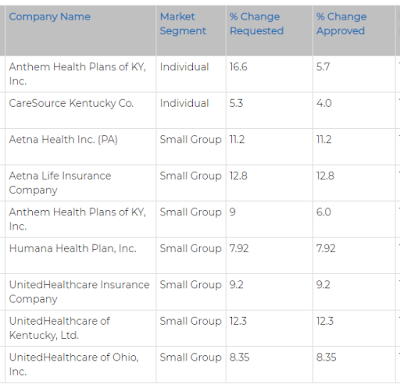Click the % Change Requested header
Screen dimensions: 400x388
pyautogui.click(x=256, y=24)
